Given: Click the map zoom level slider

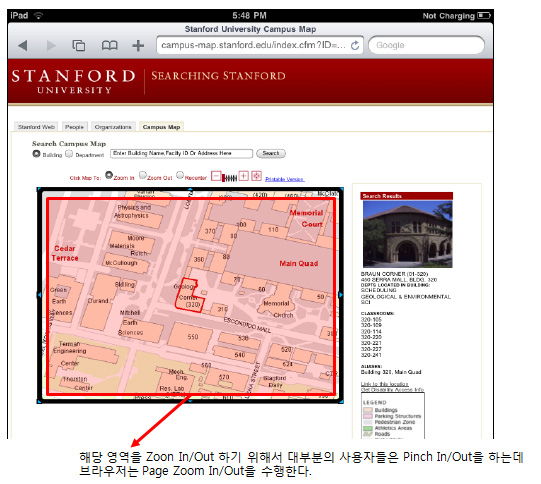Looking at the screenshot, I should (229, 178).
